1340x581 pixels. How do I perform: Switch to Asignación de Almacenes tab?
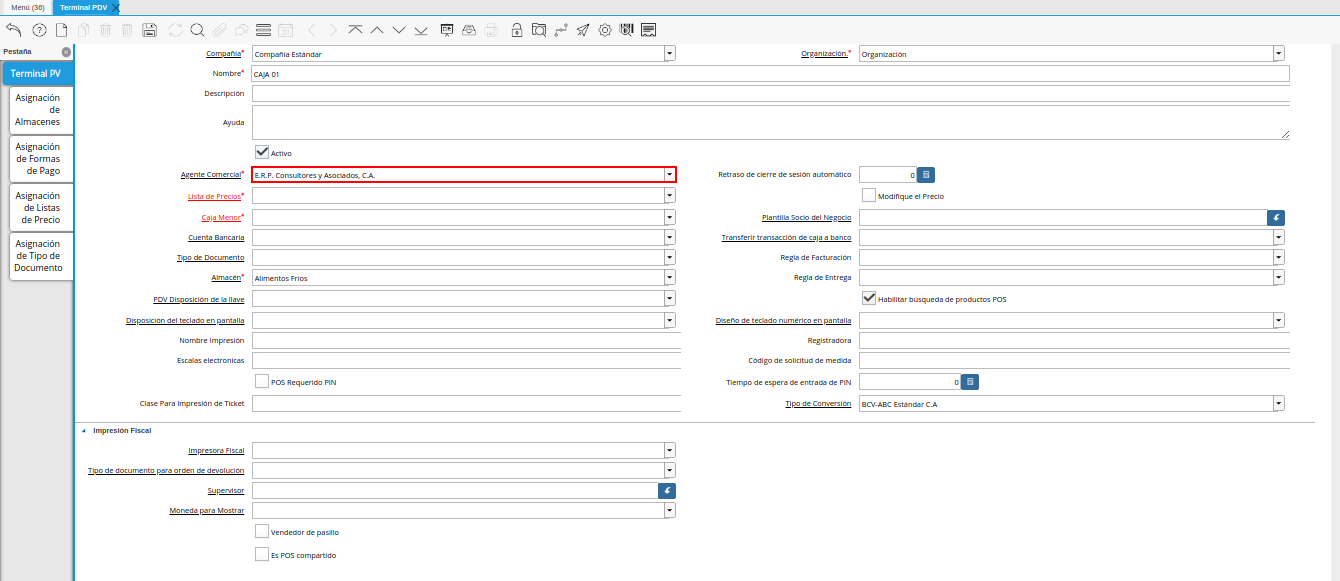point(38,110)
